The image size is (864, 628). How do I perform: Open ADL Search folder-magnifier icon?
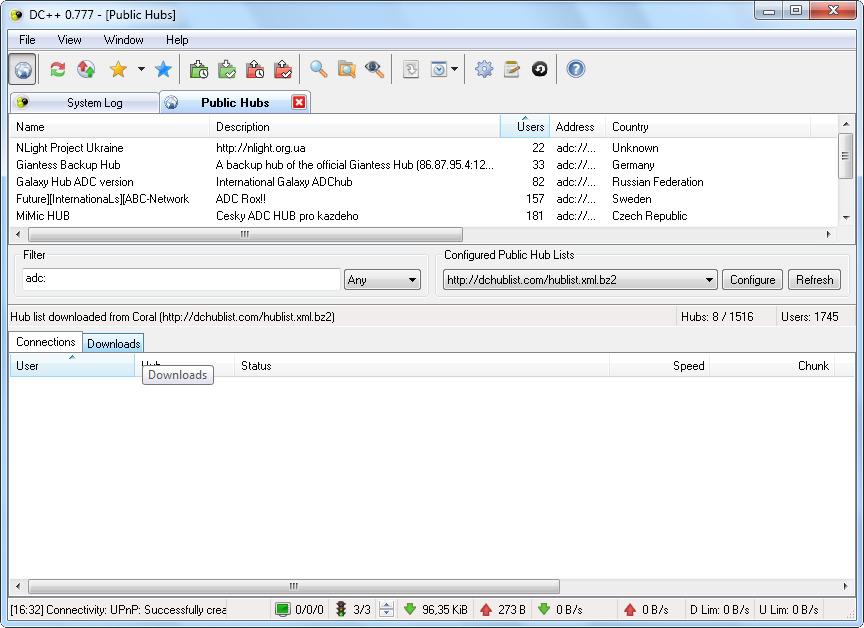[347, 69]
